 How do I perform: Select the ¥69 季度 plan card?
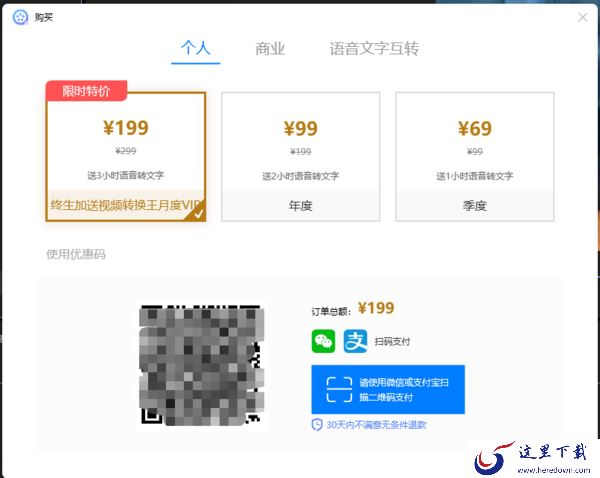click(x=475, y=157)
